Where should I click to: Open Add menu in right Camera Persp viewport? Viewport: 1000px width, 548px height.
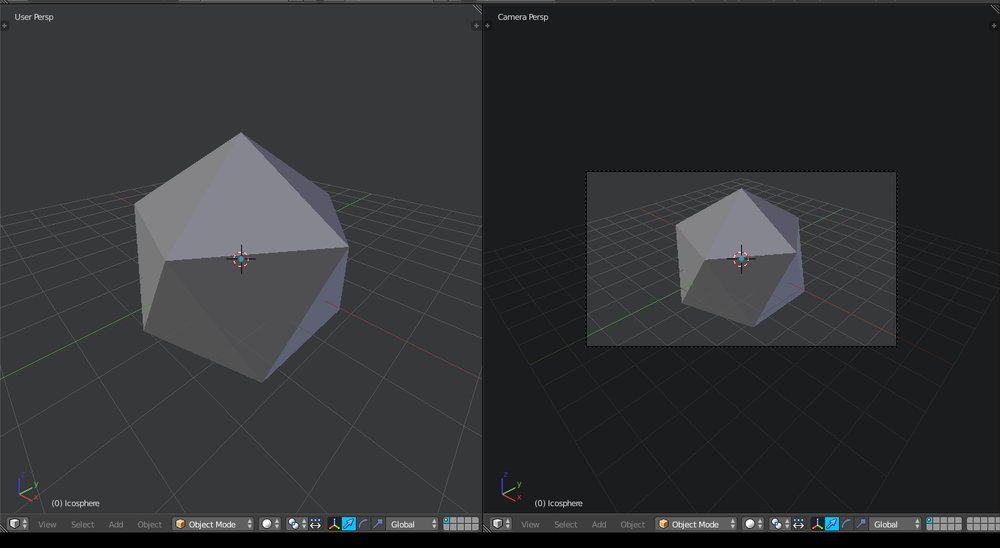point(599,524)
